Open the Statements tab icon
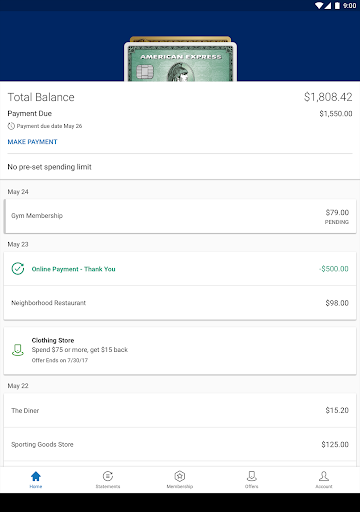360x512 pixels. 108,476
